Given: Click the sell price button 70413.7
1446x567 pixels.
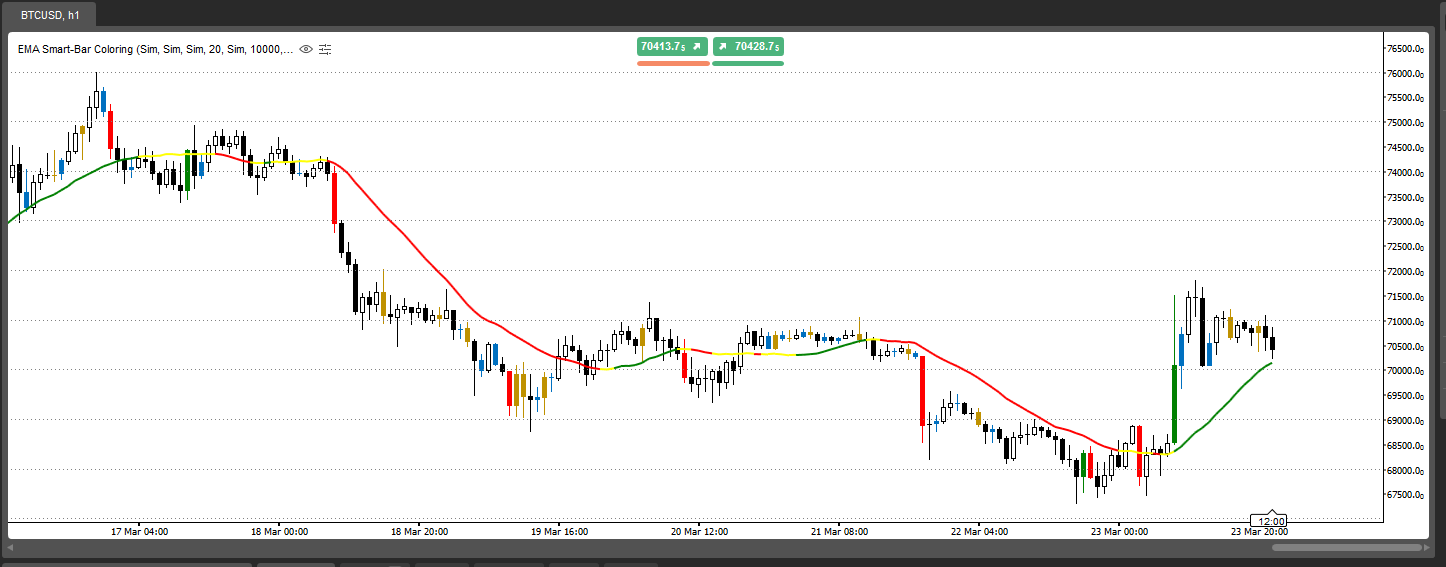Looking at the screenshot, I should click(x=672, y=46).
